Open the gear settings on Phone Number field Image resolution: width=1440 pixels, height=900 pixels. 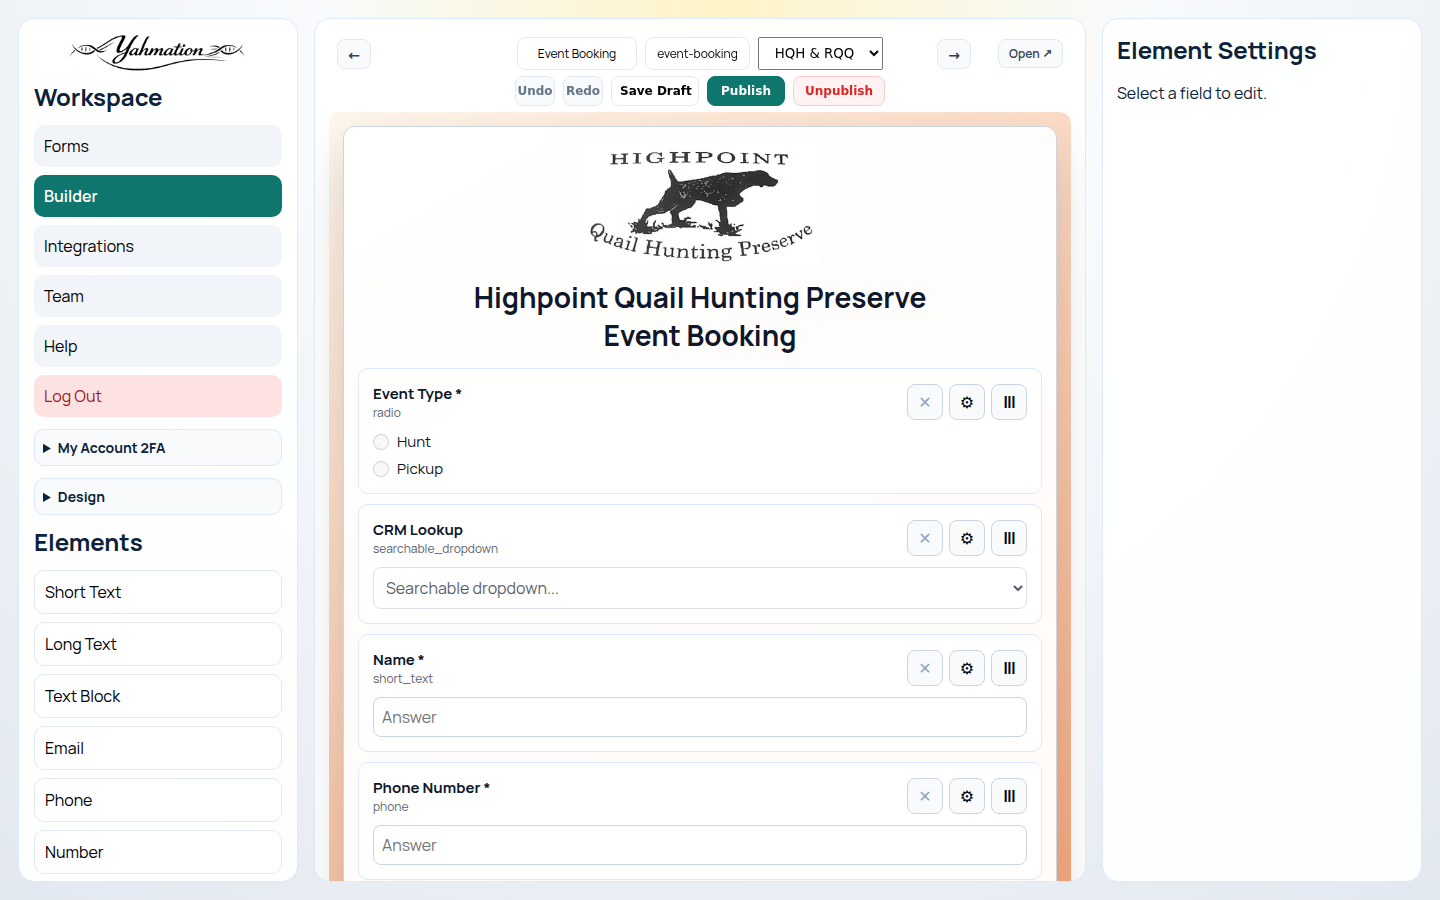tap(966, 796)
